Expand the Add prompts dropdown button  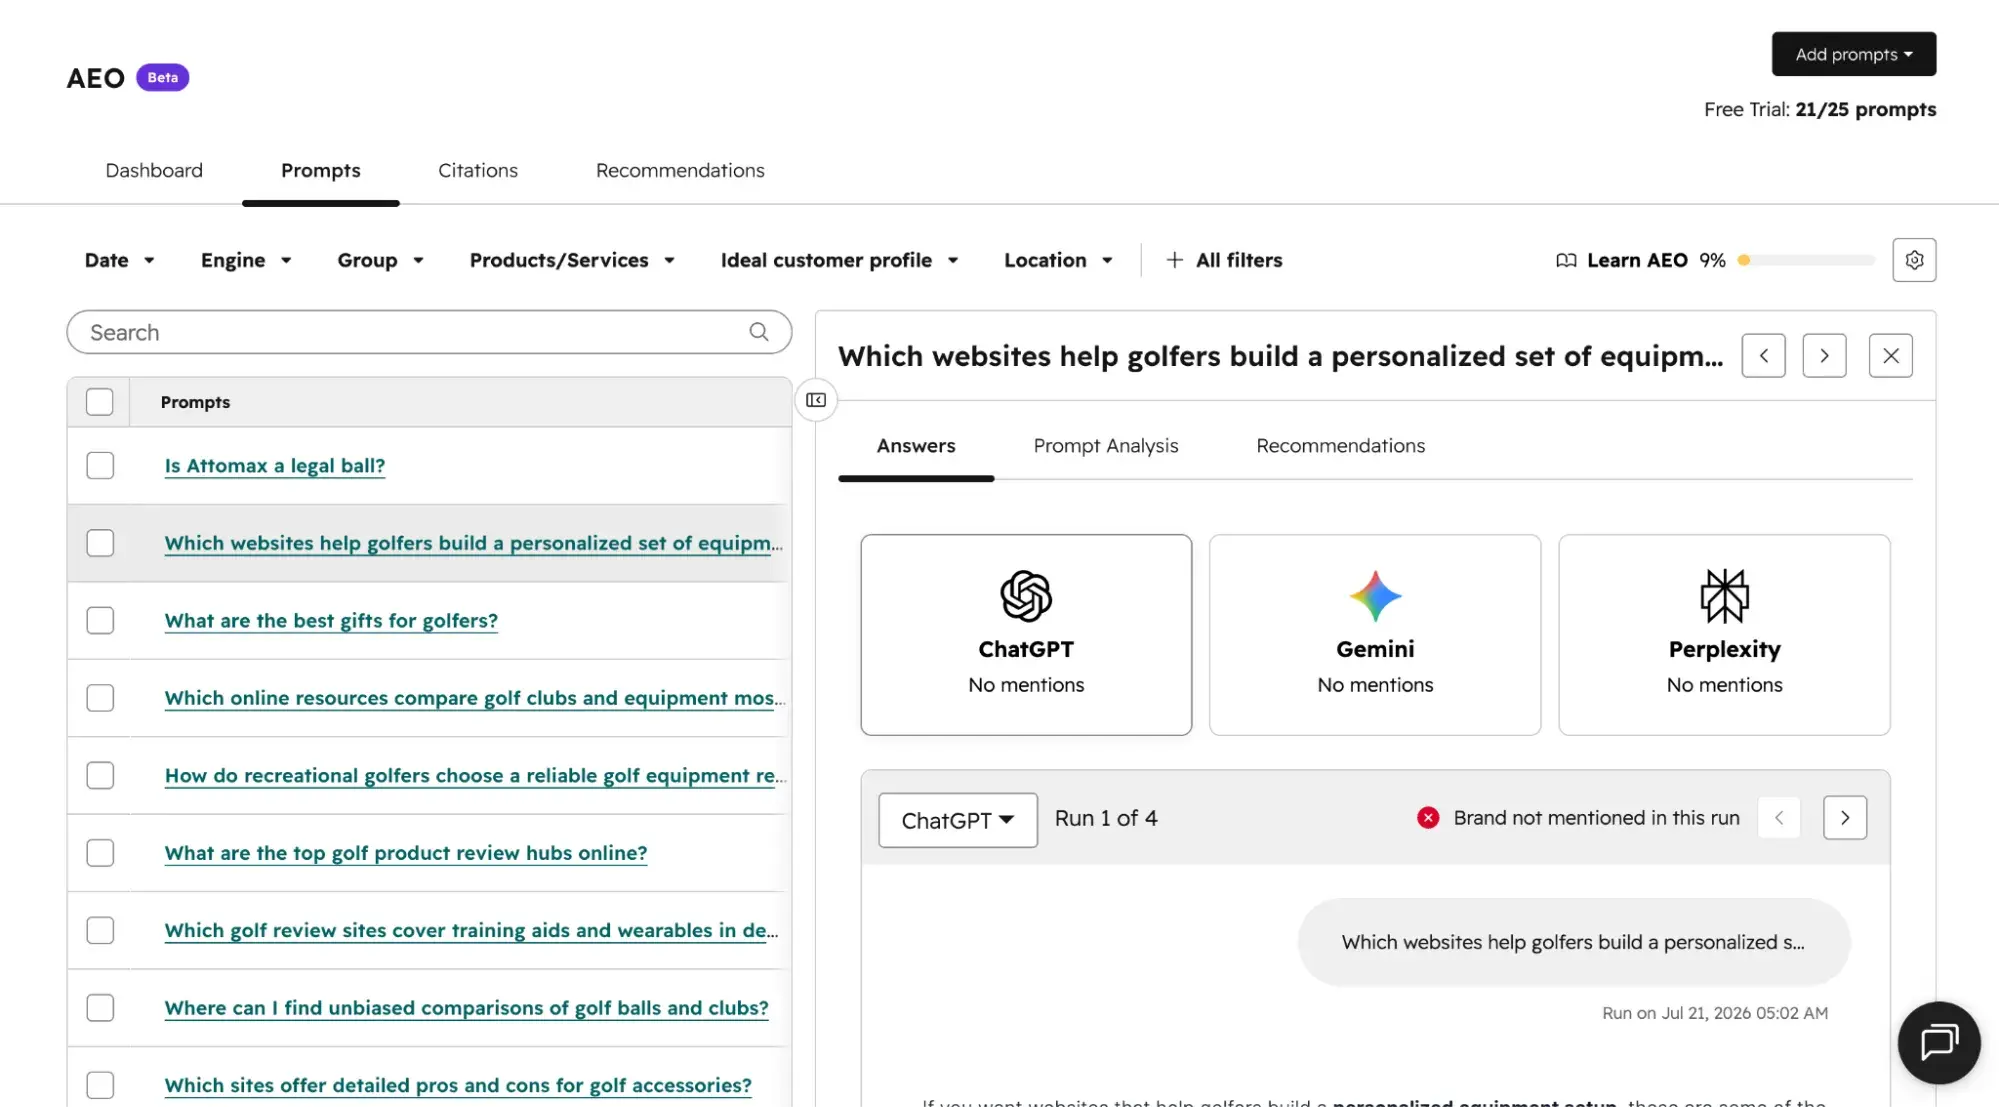point(1854,54)
